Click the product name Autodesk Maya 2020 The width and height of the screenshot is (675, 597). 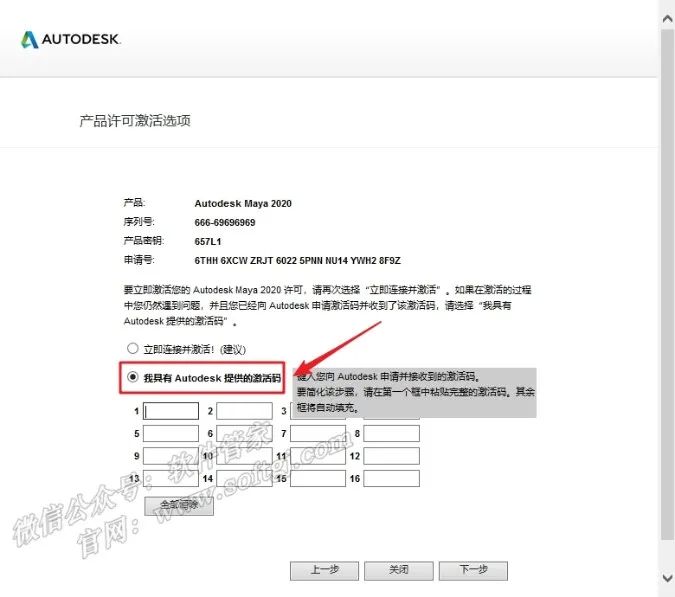point(243,204)
